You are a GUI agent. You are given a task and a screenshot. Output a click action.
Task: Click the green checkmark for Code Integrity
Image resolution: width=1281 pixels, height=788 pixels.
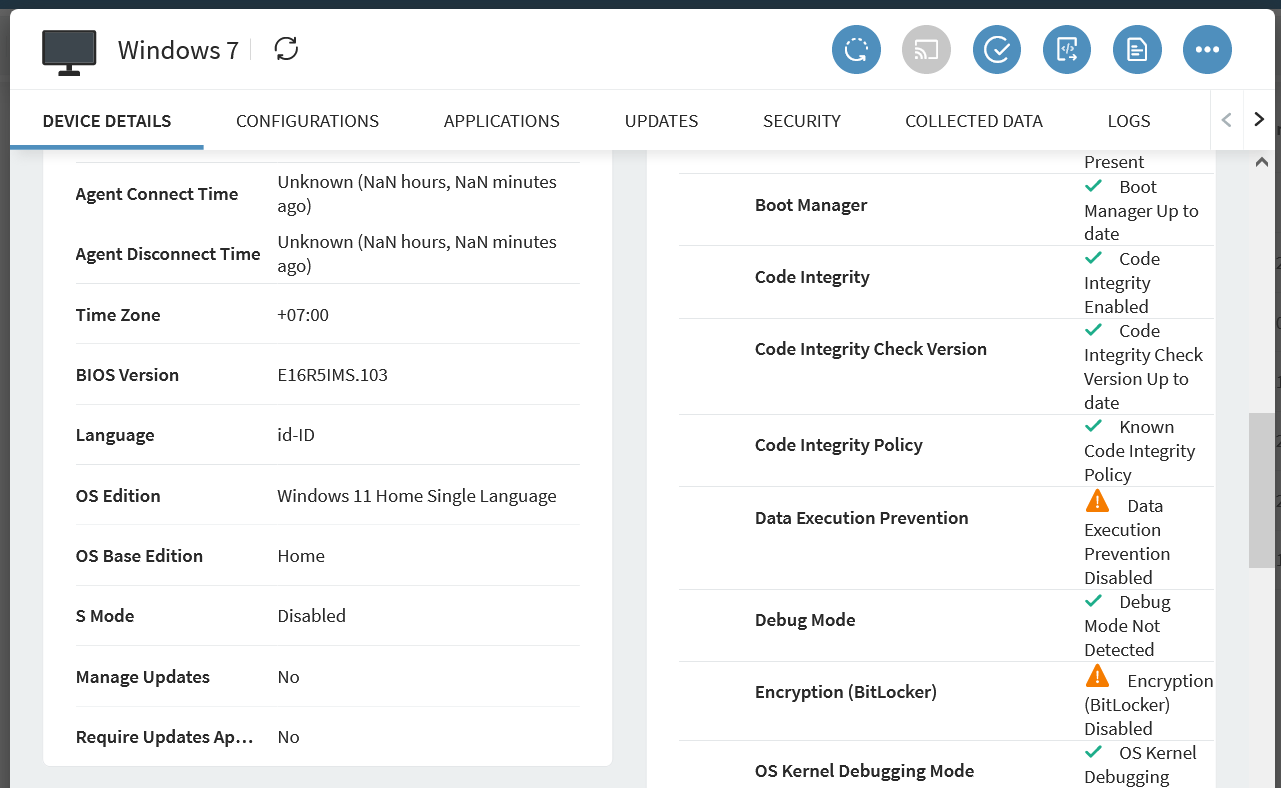pos(1094,258)
